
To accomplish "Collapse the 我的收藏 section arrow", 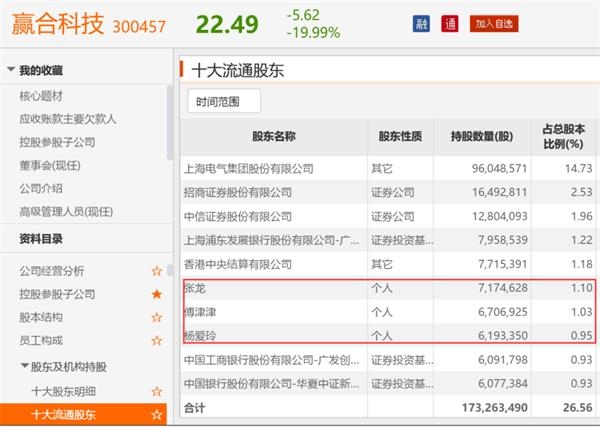I will pos(11,69).
